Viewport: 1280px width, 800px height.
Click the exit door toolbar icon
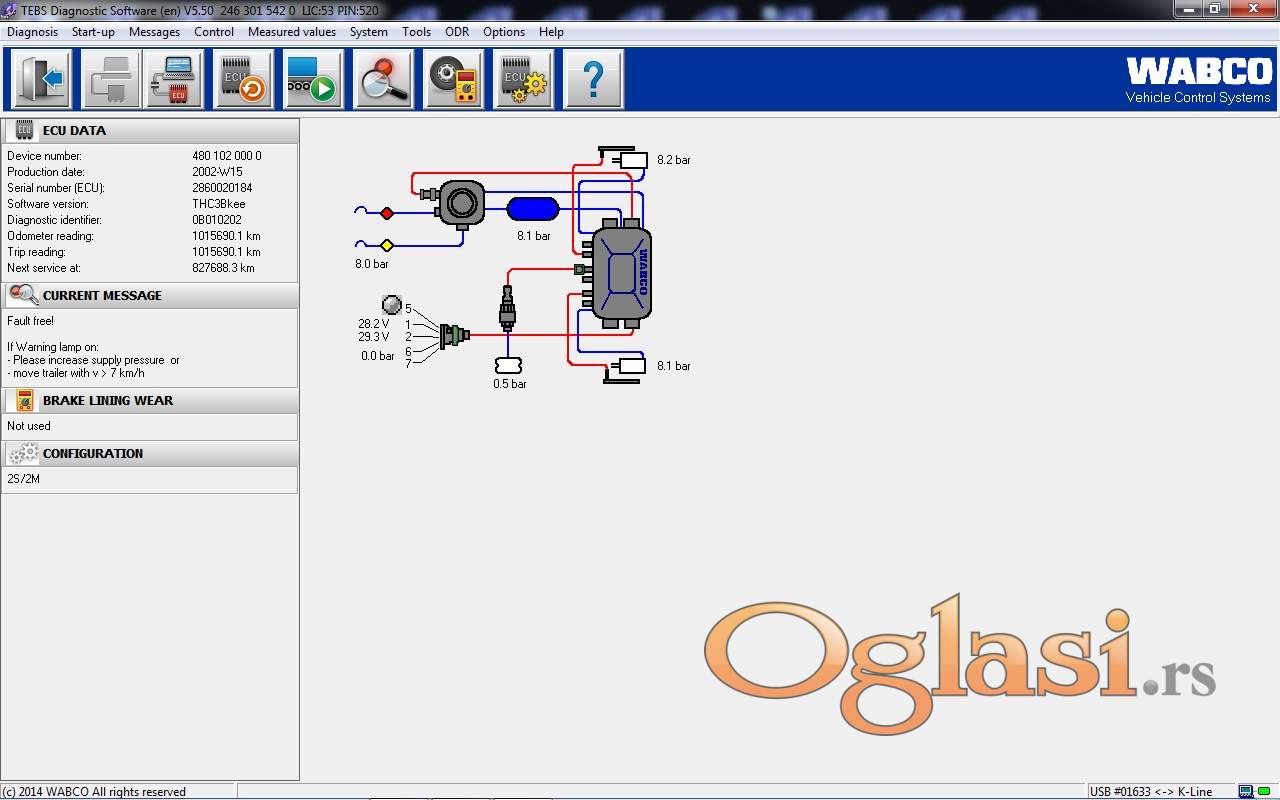coord(41,79)
